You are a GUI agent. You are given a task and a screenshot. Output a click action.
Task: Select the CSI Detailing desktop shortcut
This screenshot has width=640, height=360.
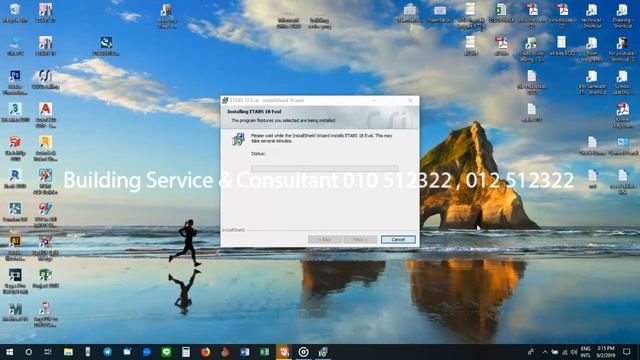(x=46, y=79)
